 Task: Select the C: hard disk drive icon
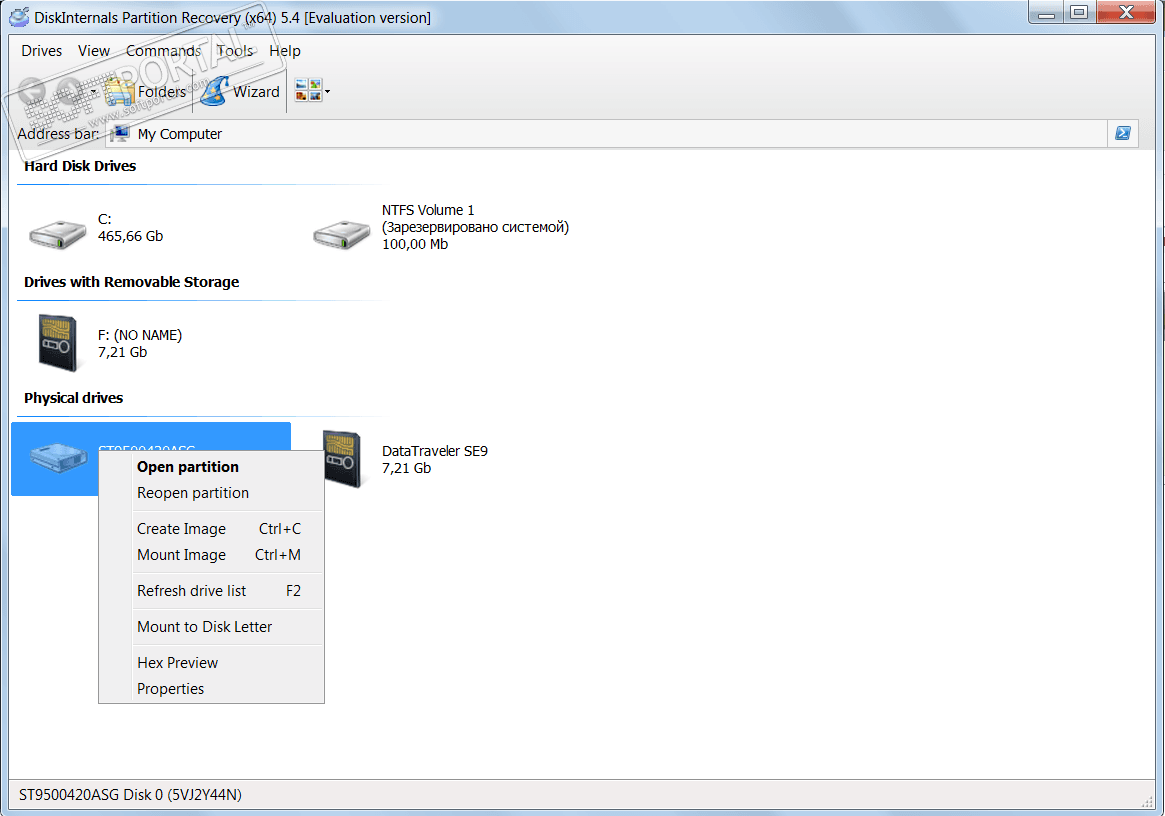(x=58, y=233)
